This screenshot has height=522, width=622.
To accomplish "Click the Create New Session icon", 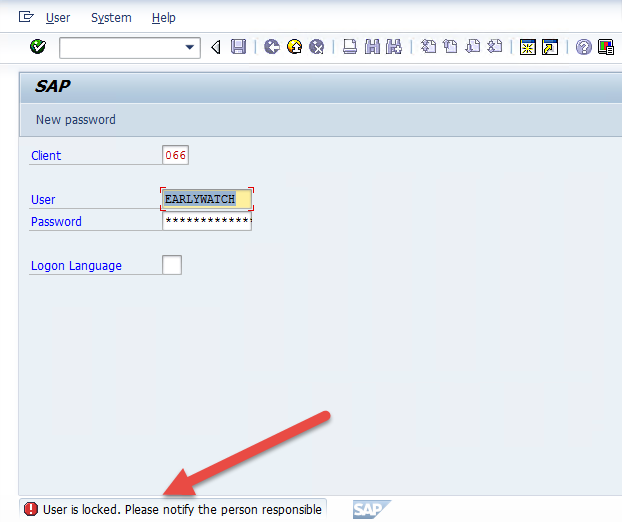I will click(528, 47).
